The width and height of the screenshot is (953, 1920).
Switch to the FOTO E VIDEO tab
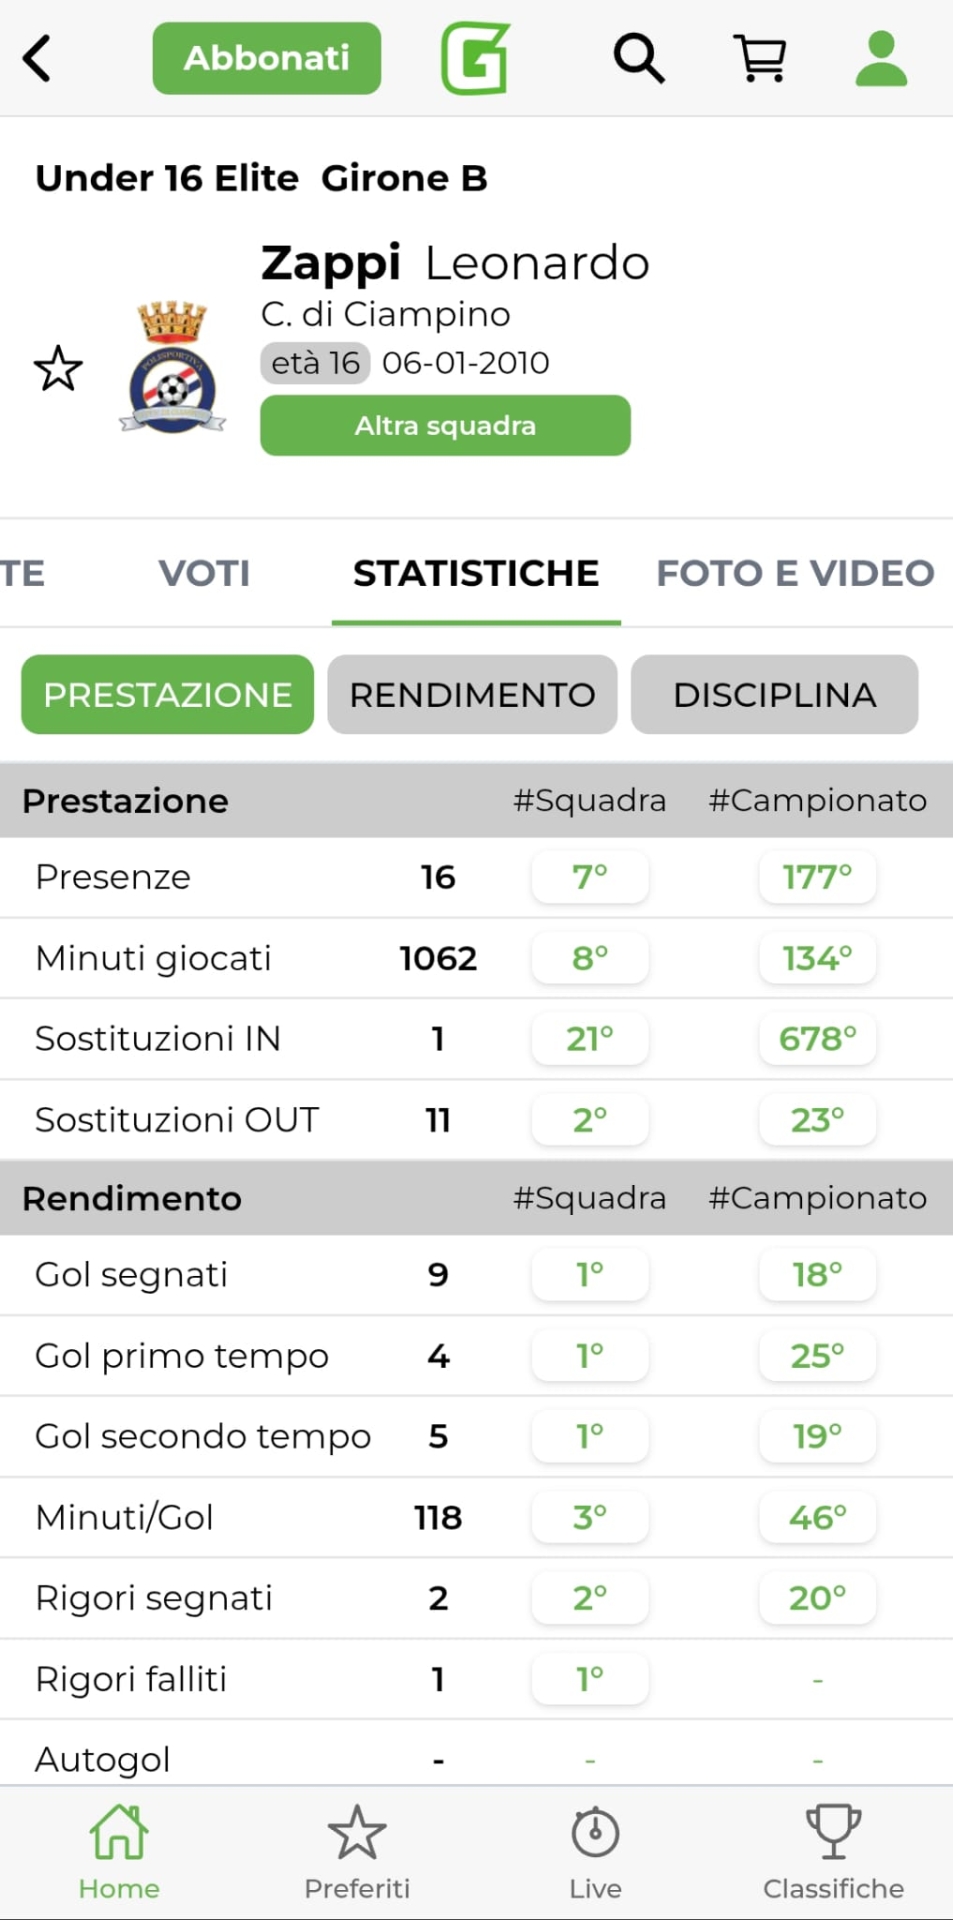pyautogui.click(x=795, y=573)
